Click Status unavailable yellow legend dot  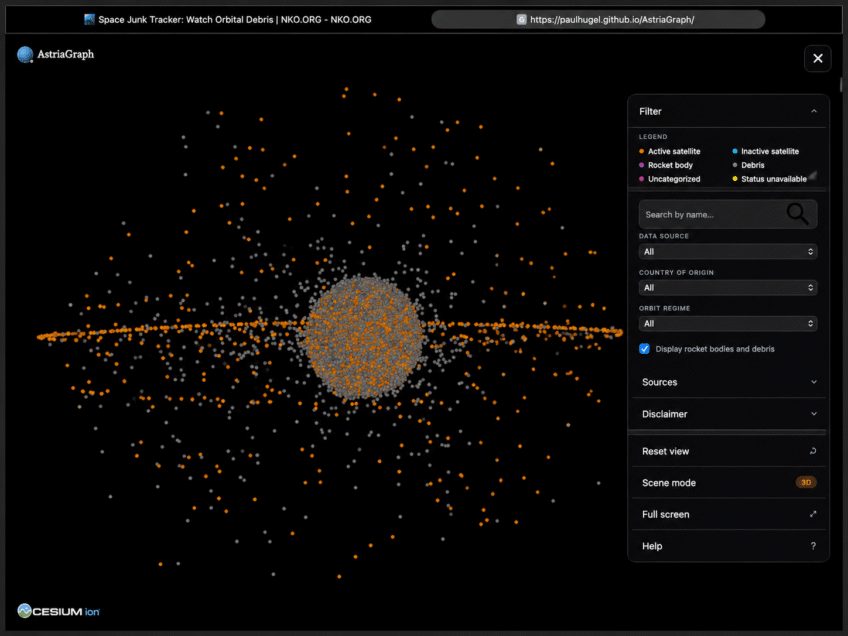click(x=734, y=179)
